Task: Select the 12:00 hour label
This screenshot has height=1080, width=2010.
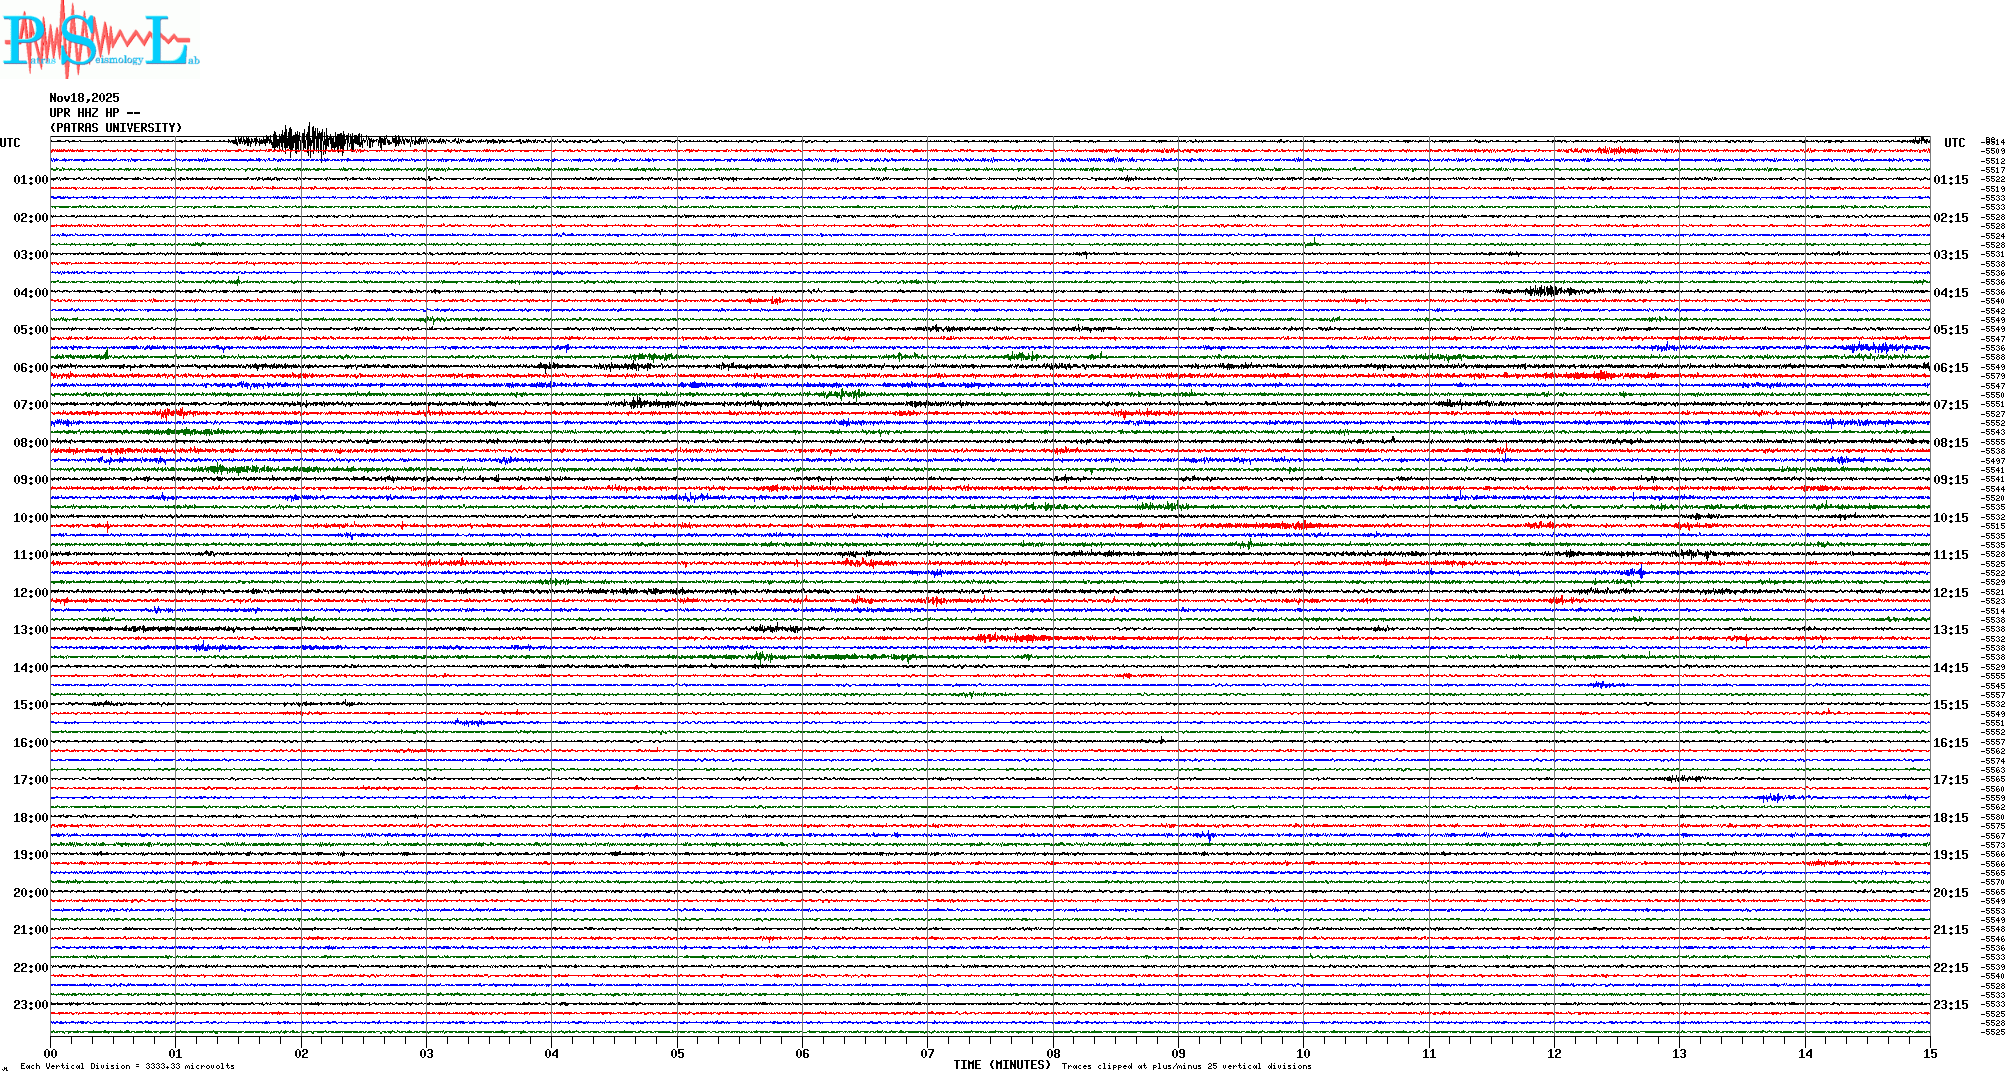Action: click(30, 593)
